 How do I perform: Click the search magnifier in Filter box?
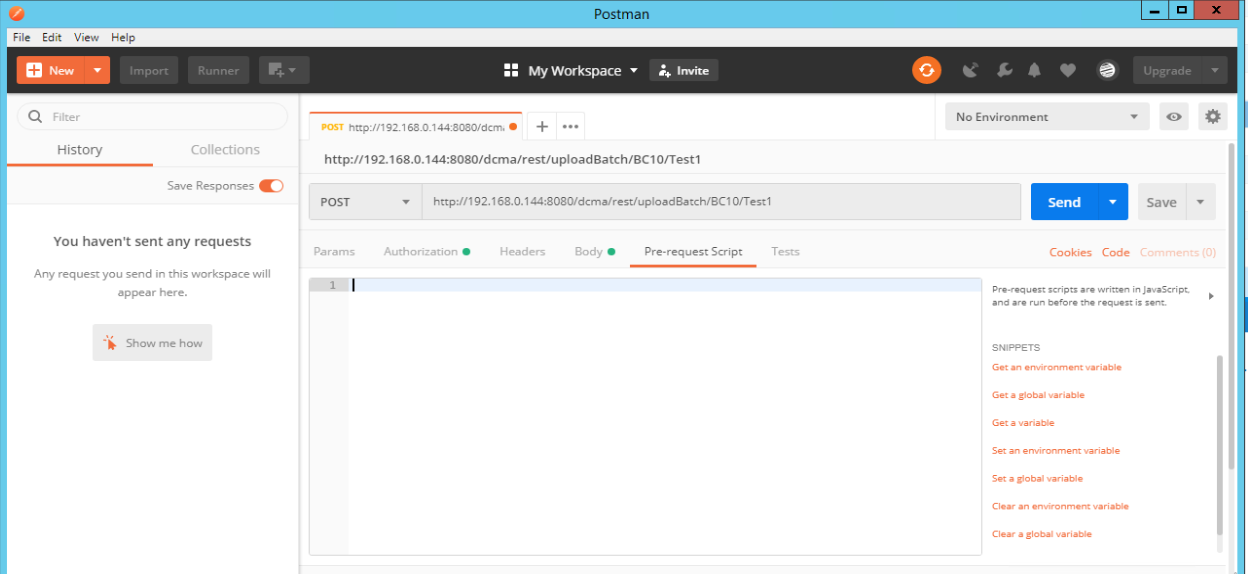(37, 117)
